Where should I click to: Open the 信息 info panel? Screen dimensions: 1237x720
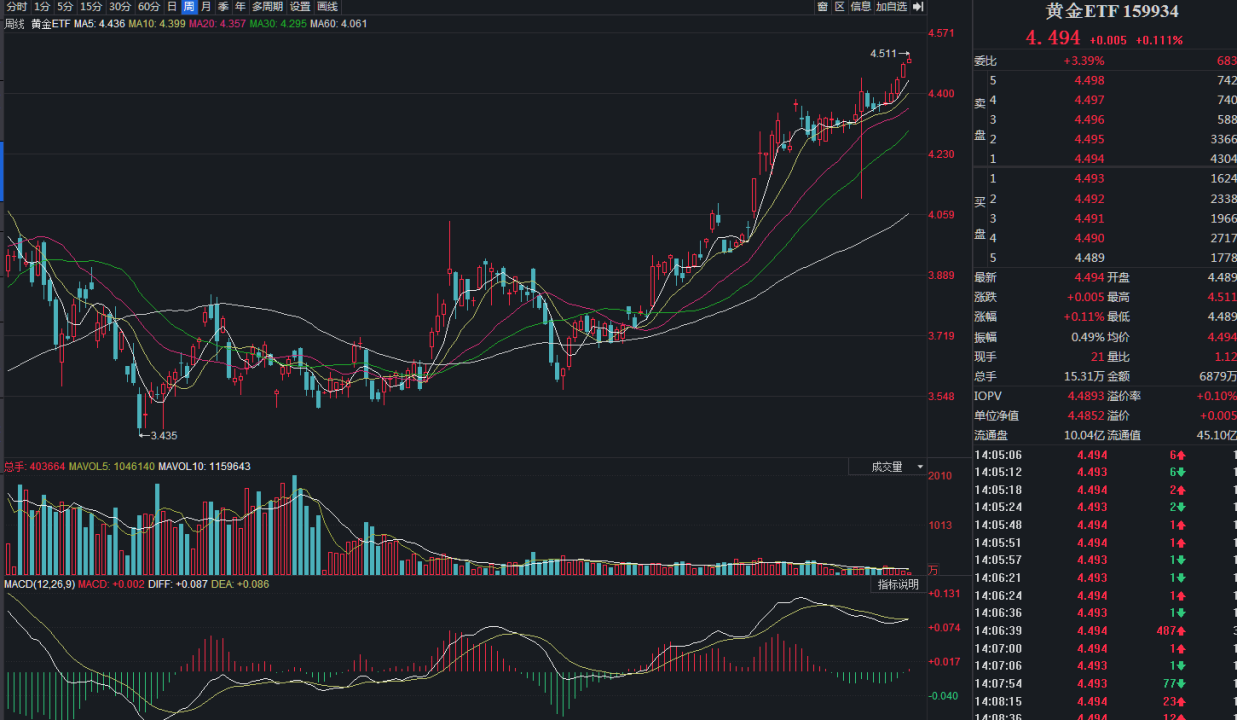click(861, 7)
